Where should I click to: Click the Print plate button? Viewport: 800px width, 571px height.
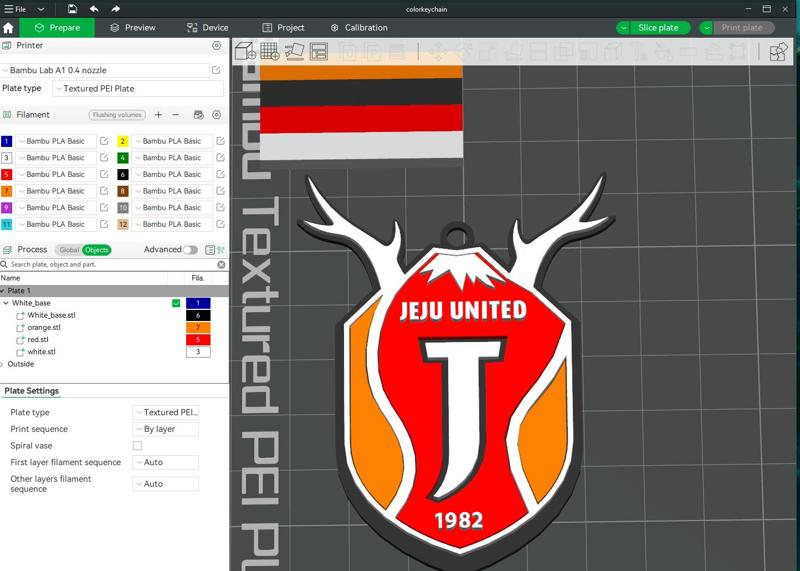[742, 28]
